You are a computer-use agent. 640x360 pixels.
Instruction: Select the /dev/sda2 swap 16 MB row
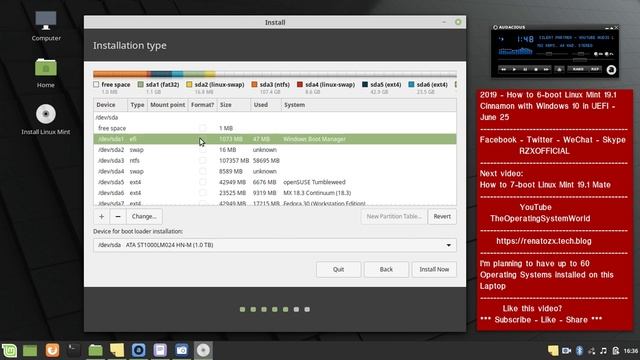[x=275, y=150]
